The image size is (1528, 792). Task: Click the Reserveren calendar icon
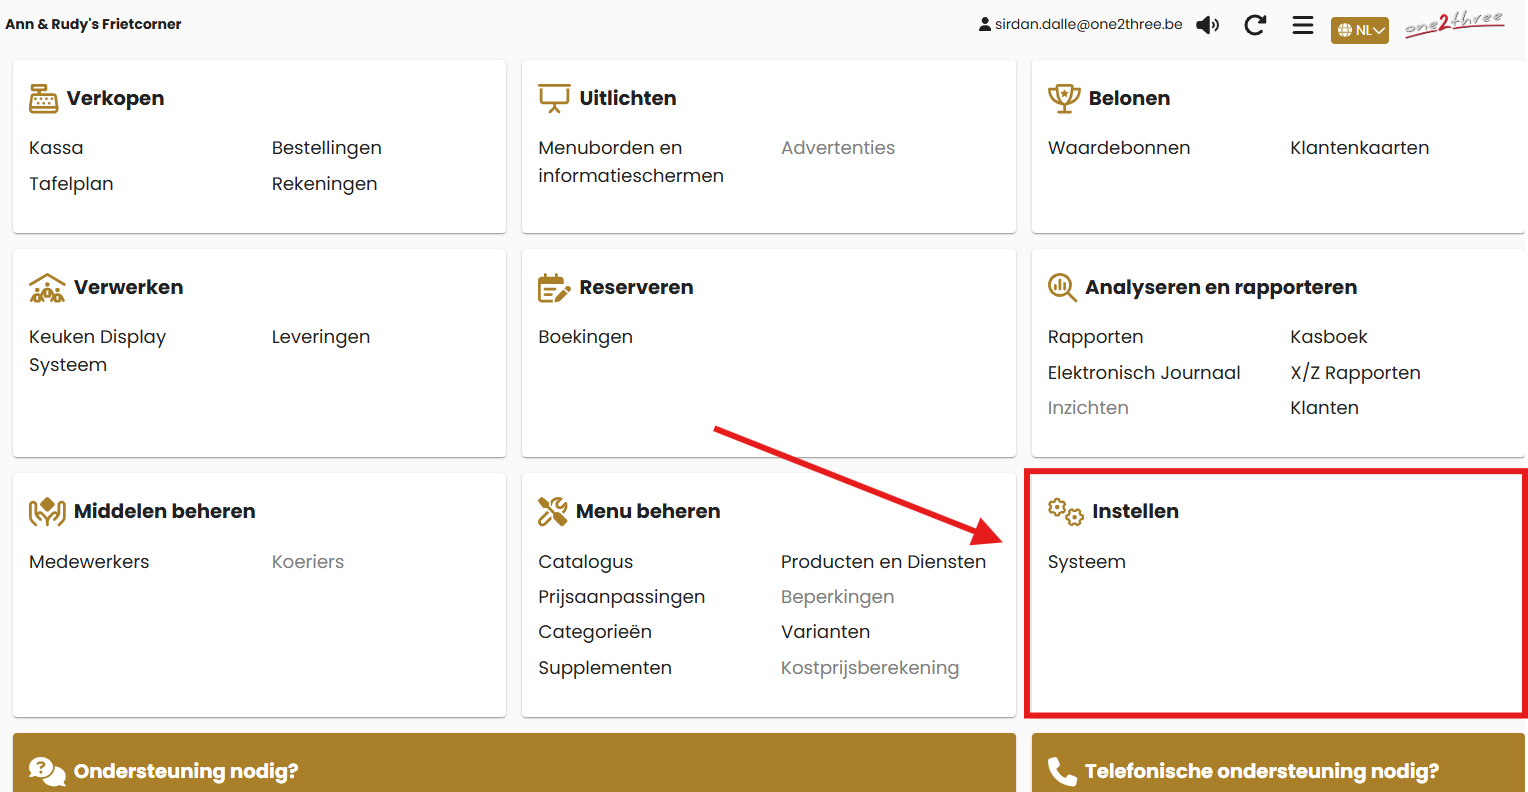point(554,288)
